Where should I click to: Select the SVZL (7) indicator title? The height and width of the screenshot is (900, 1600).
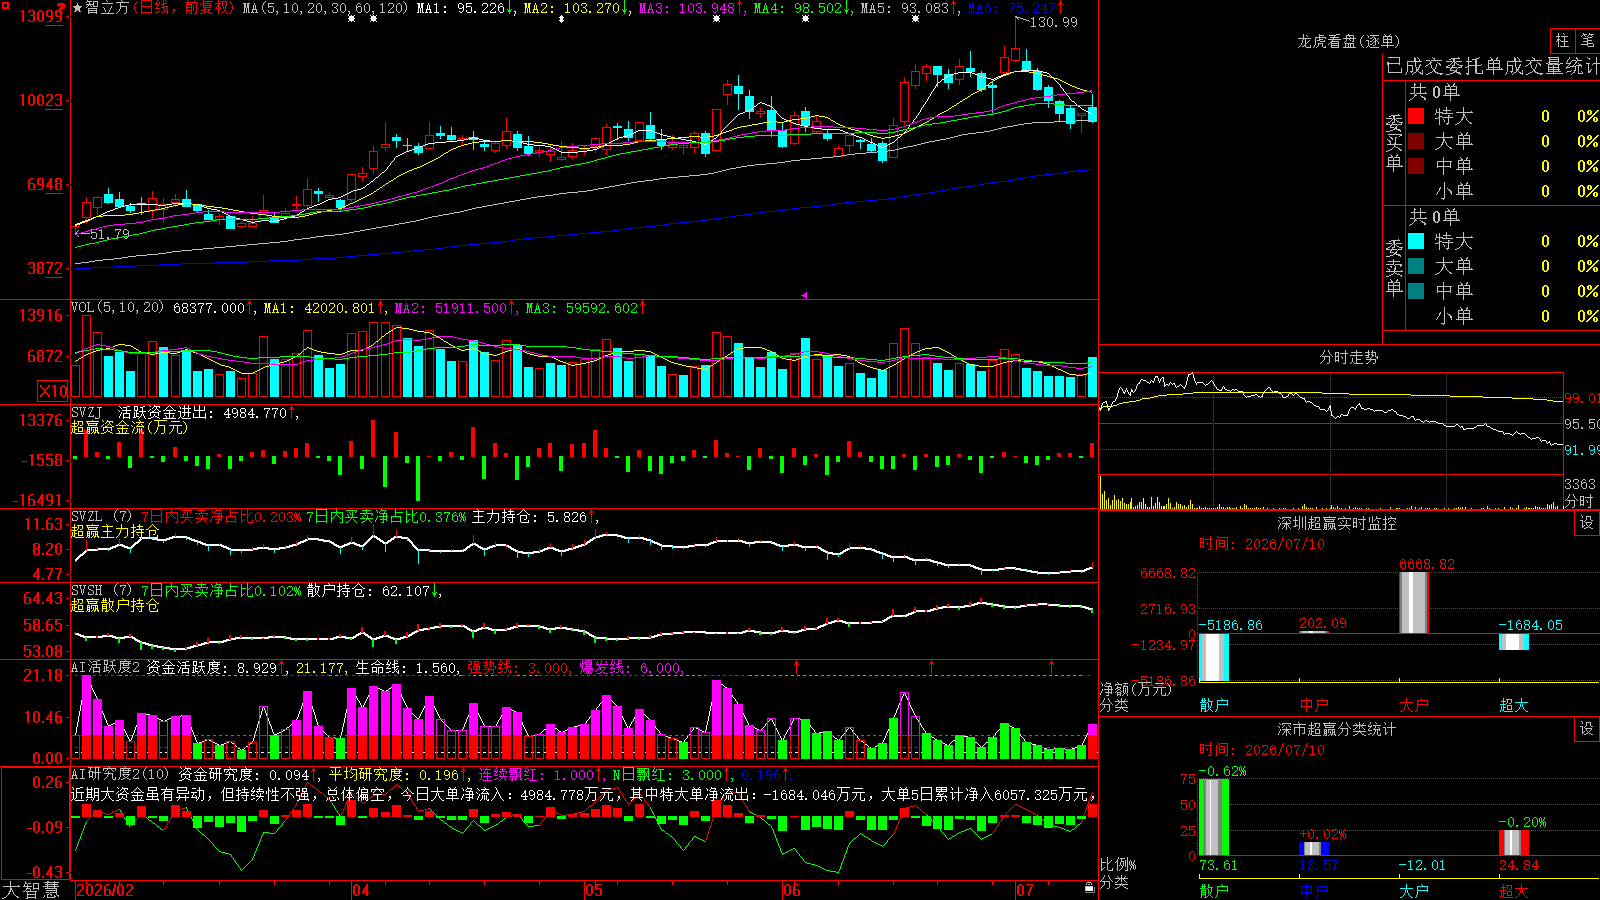[102, 517]
